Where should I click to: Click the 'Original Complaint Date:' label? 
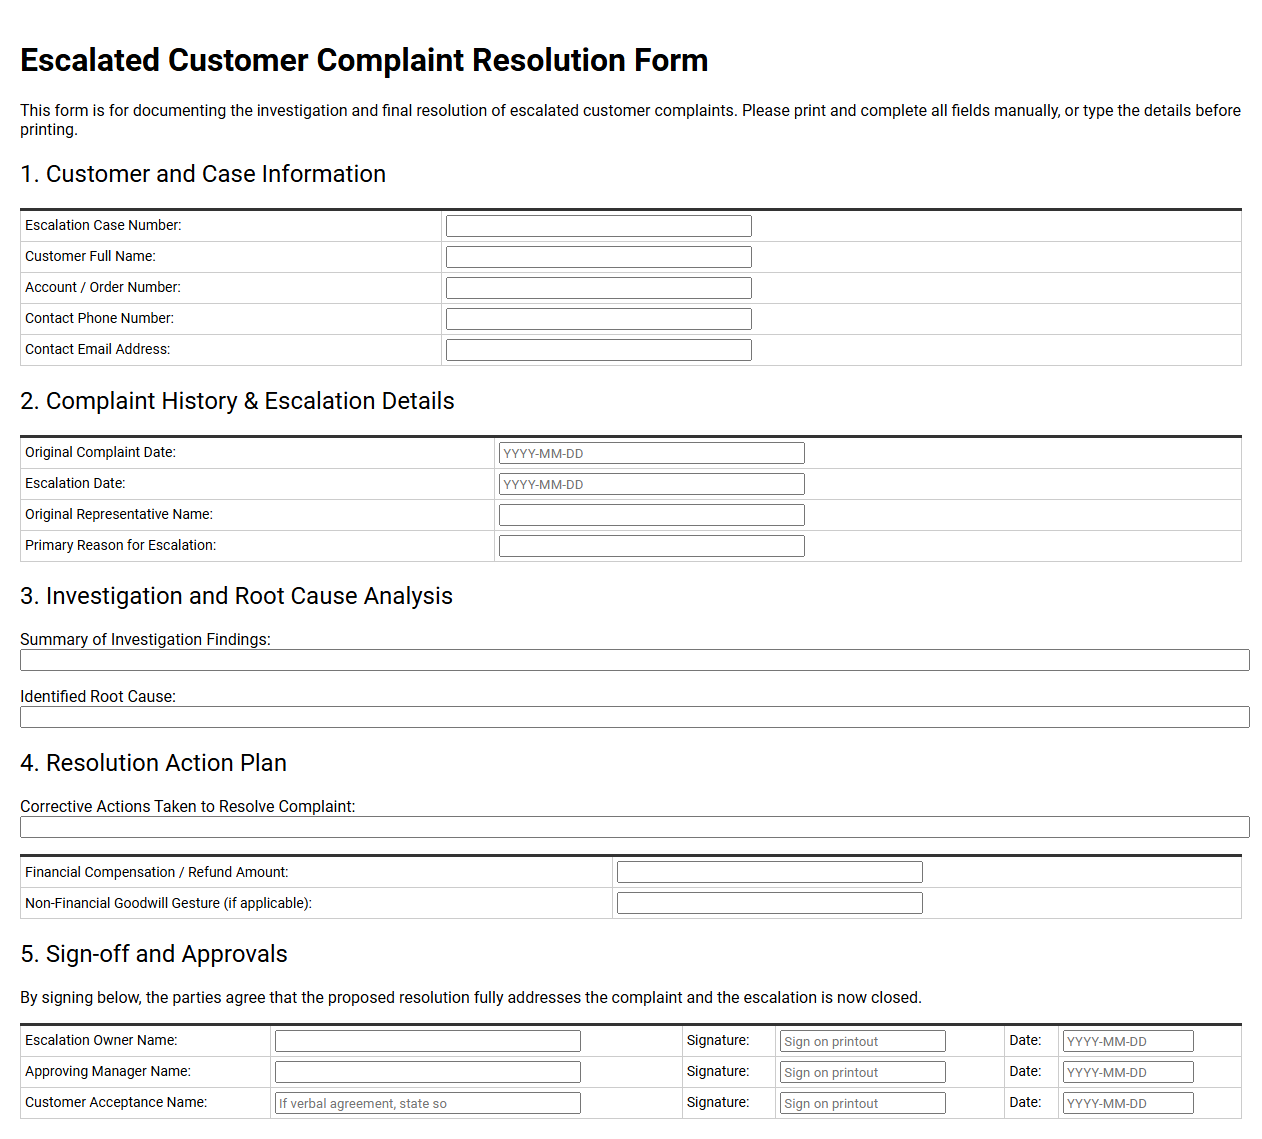[x=100, y=452]
